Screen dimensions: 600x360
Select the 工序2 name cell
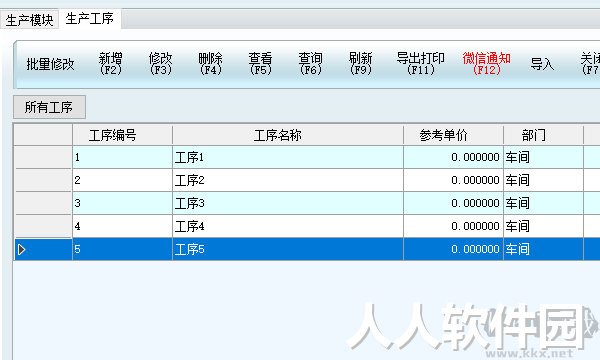288,180
